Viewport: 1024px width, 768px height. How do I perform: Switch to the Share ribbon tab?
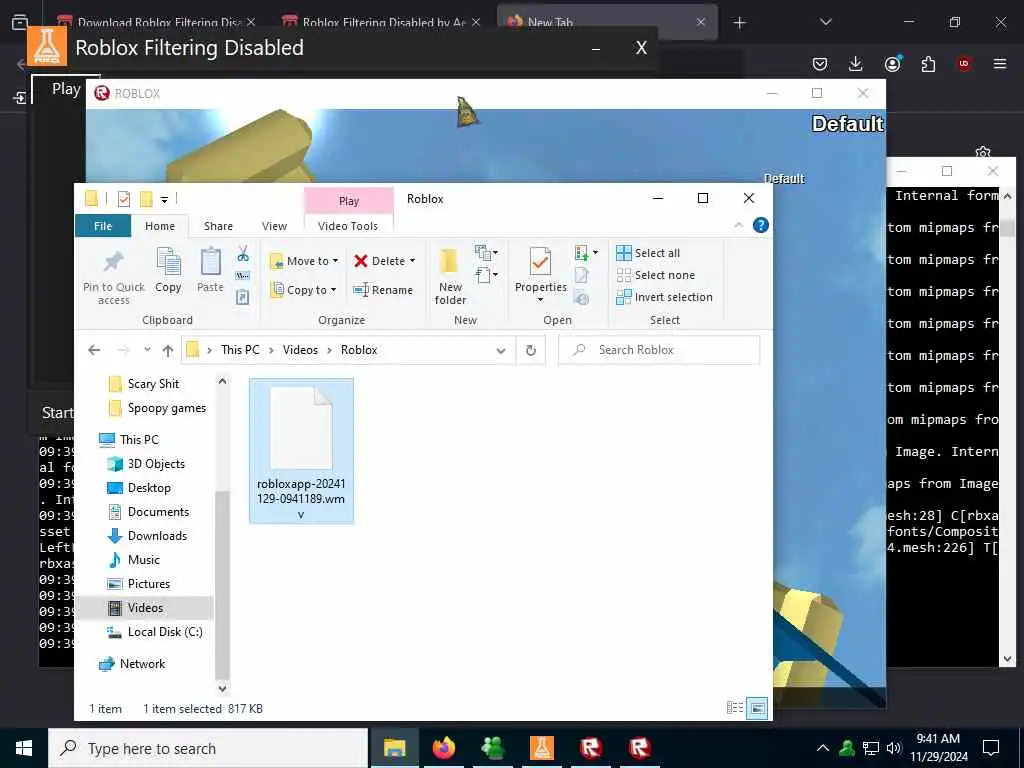pyautogui.click(x=218, y=226)
